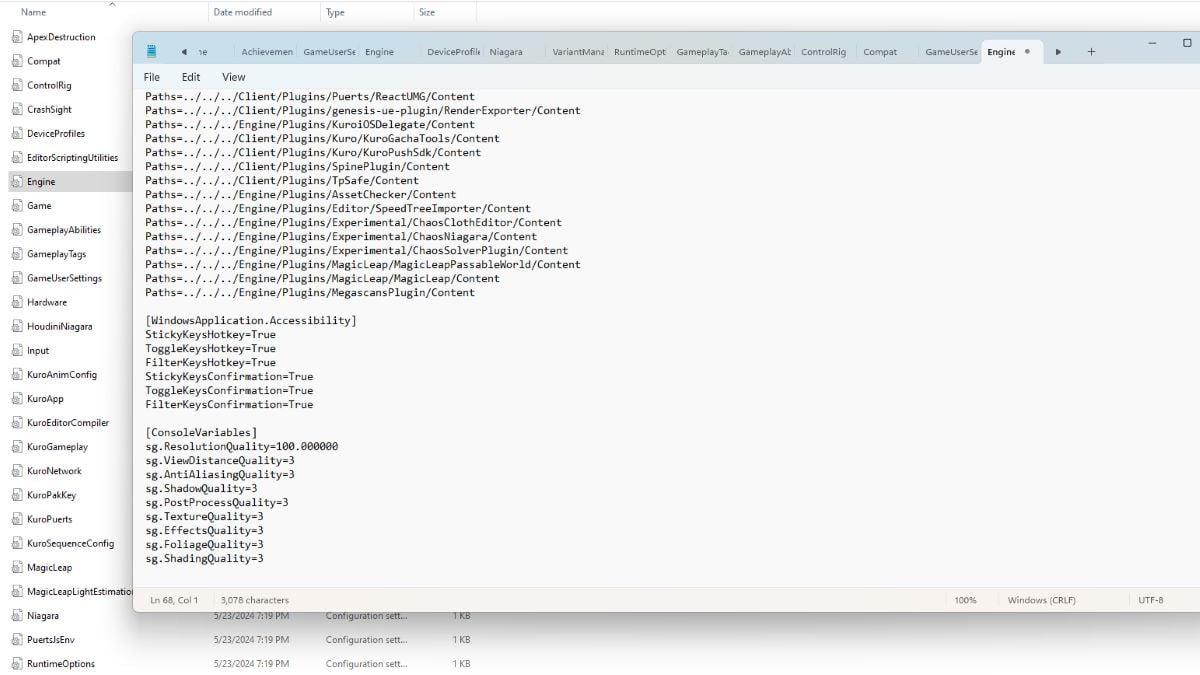The width and height of the screenshot is (1200, 675).
Task: Click unsaved-changes dot on active Engine tab
Action: [1027, 52]
